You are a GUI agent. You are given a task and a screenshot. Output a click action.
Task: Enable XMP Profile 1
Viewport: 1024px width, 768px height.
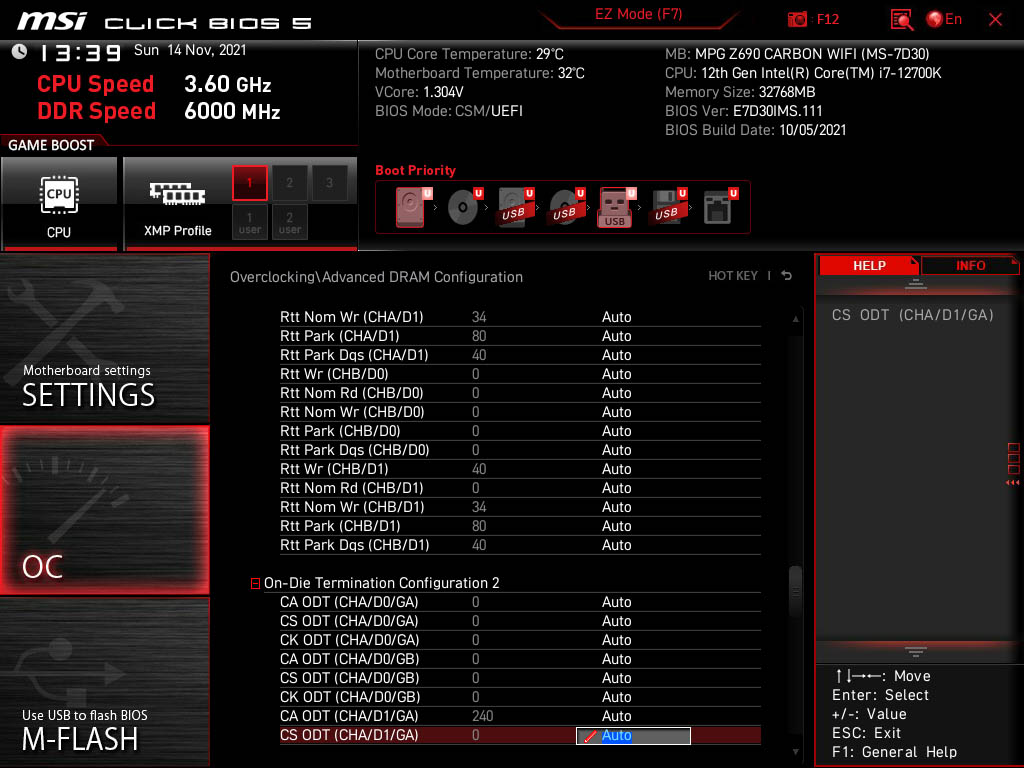click(250, 183)
